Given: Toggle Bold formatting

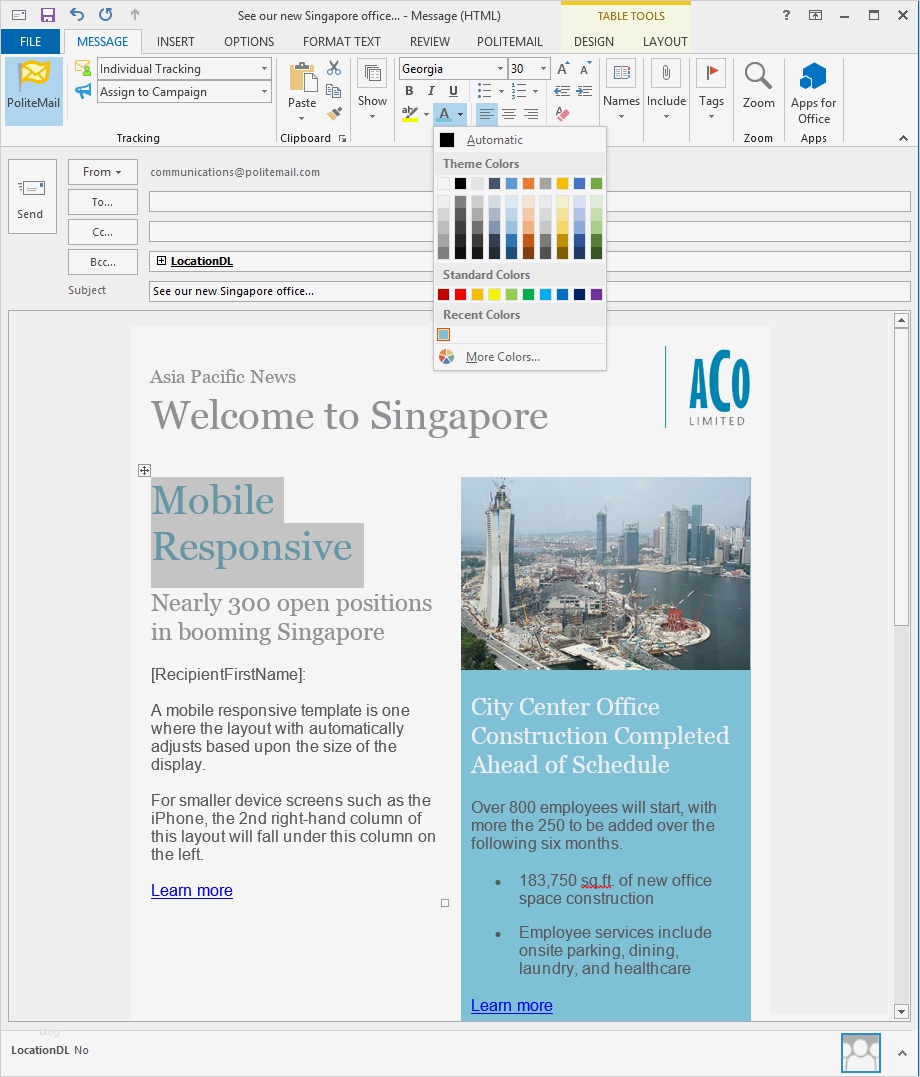Looking at the screenshot, I should tap(409, 91).
